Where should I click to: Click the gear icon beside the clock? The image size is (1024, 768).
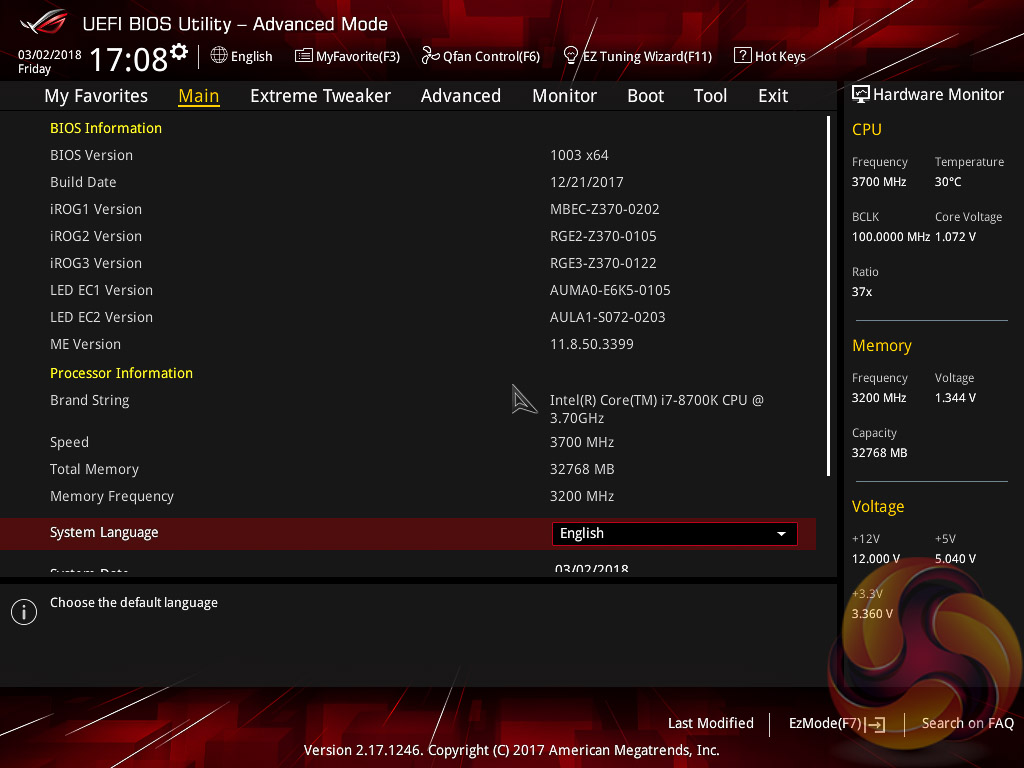(x=179, y=52)
